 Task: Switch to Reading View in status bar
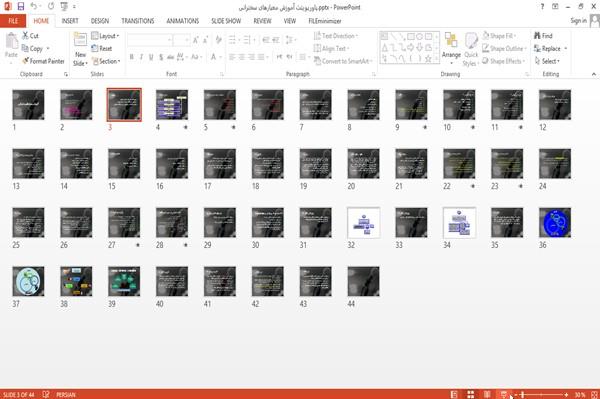[487, 394]
